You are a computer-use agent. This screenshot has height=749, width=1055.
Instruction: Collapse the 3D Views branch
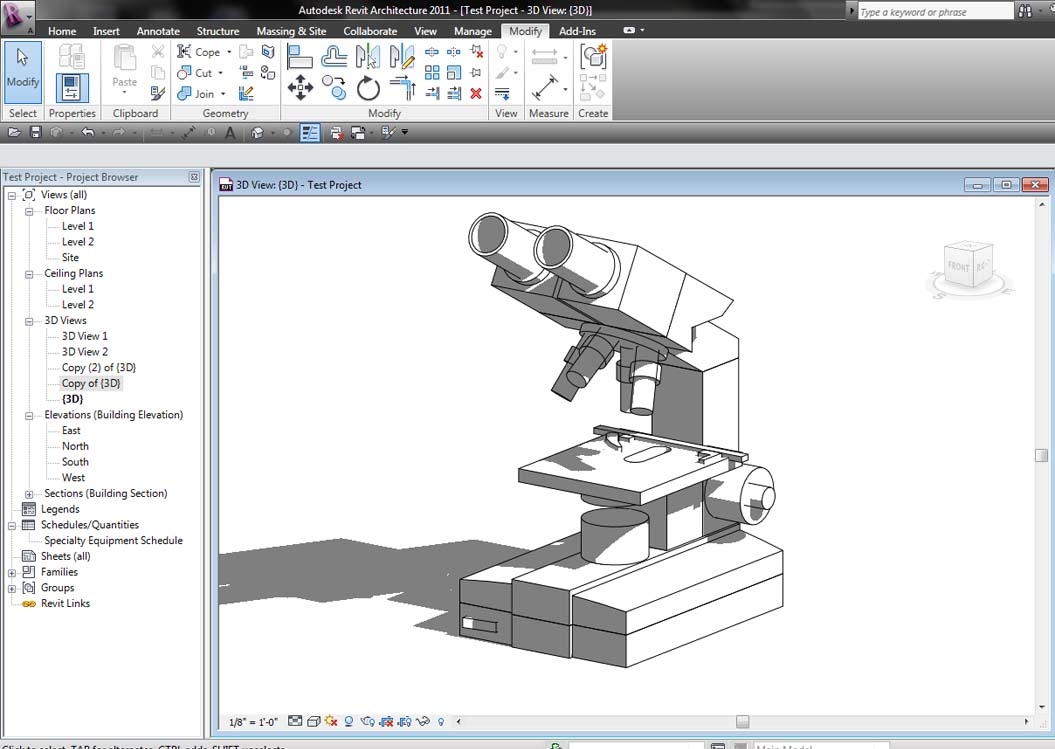pos(28,320)
